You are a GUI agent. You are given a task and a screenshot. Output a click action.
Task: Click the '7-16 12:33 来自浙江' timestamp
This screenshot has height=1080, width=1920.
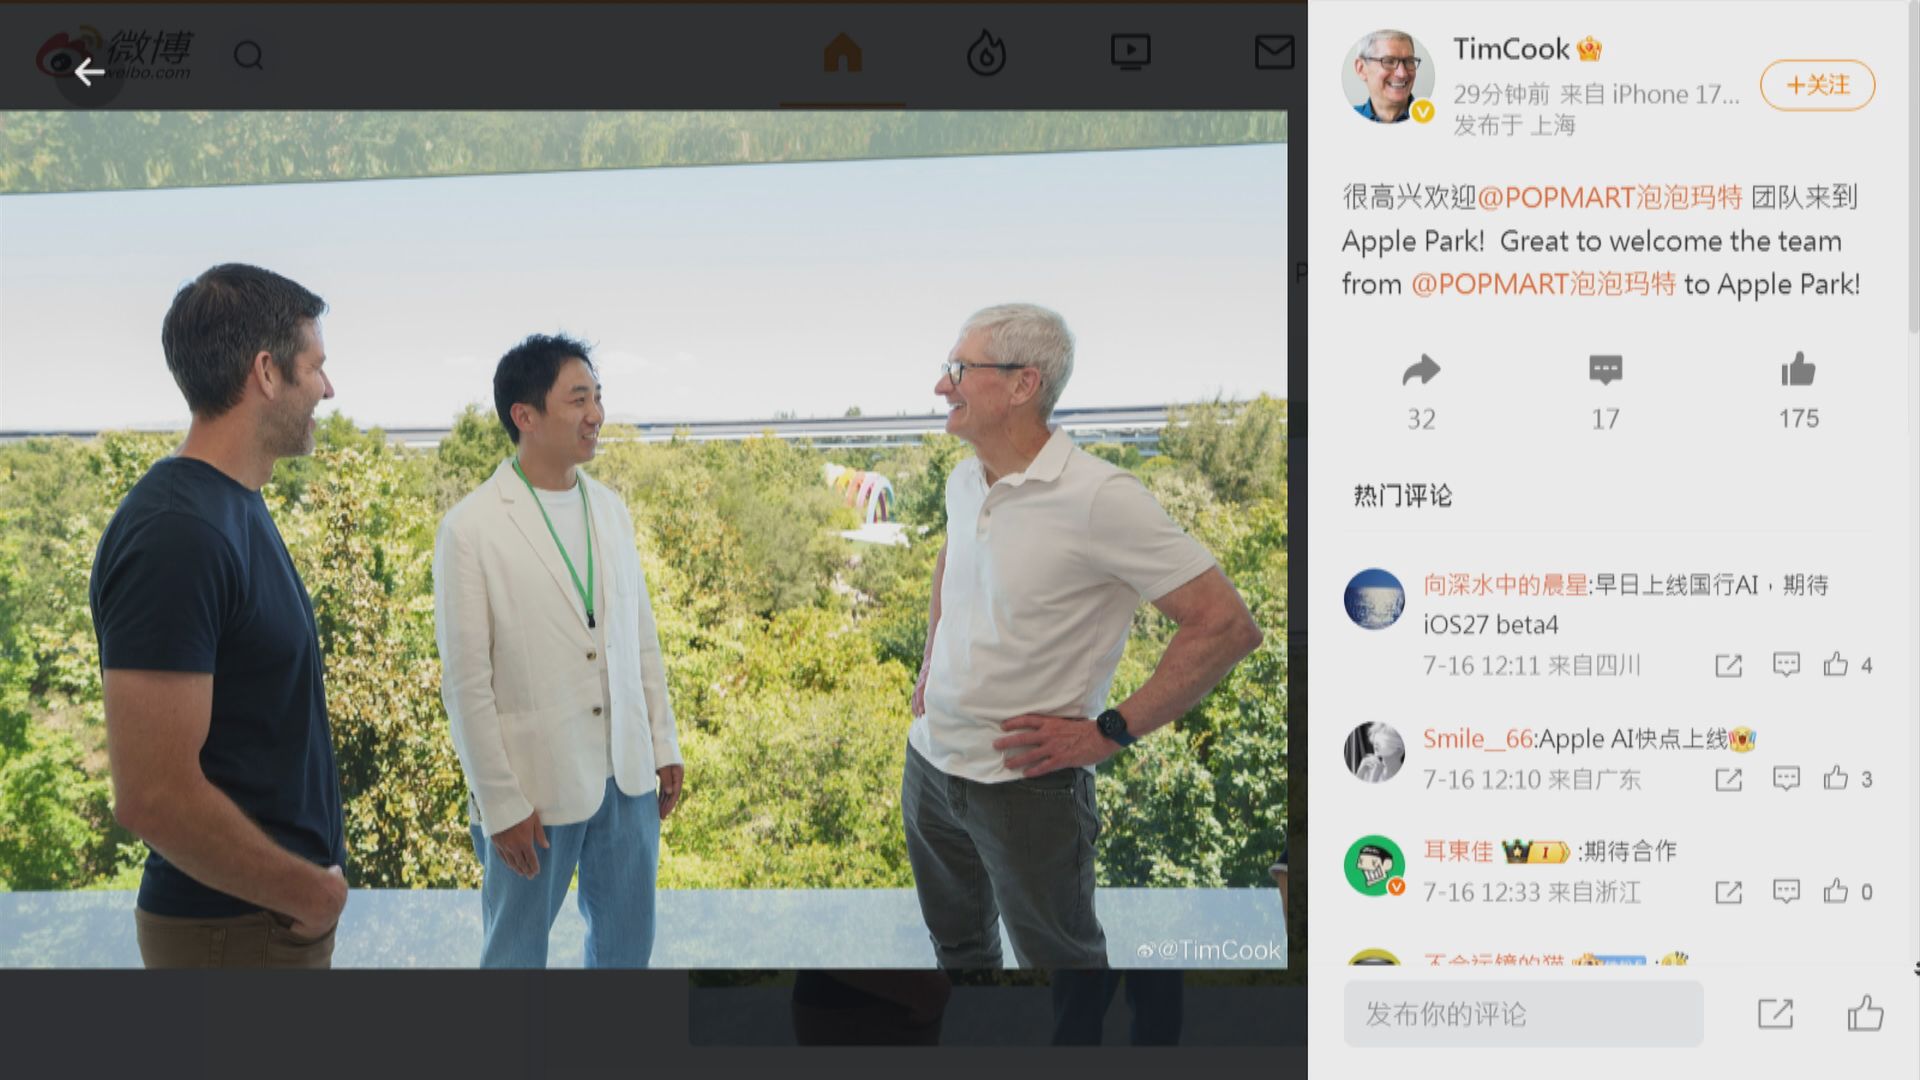[x=1532, y=892]
